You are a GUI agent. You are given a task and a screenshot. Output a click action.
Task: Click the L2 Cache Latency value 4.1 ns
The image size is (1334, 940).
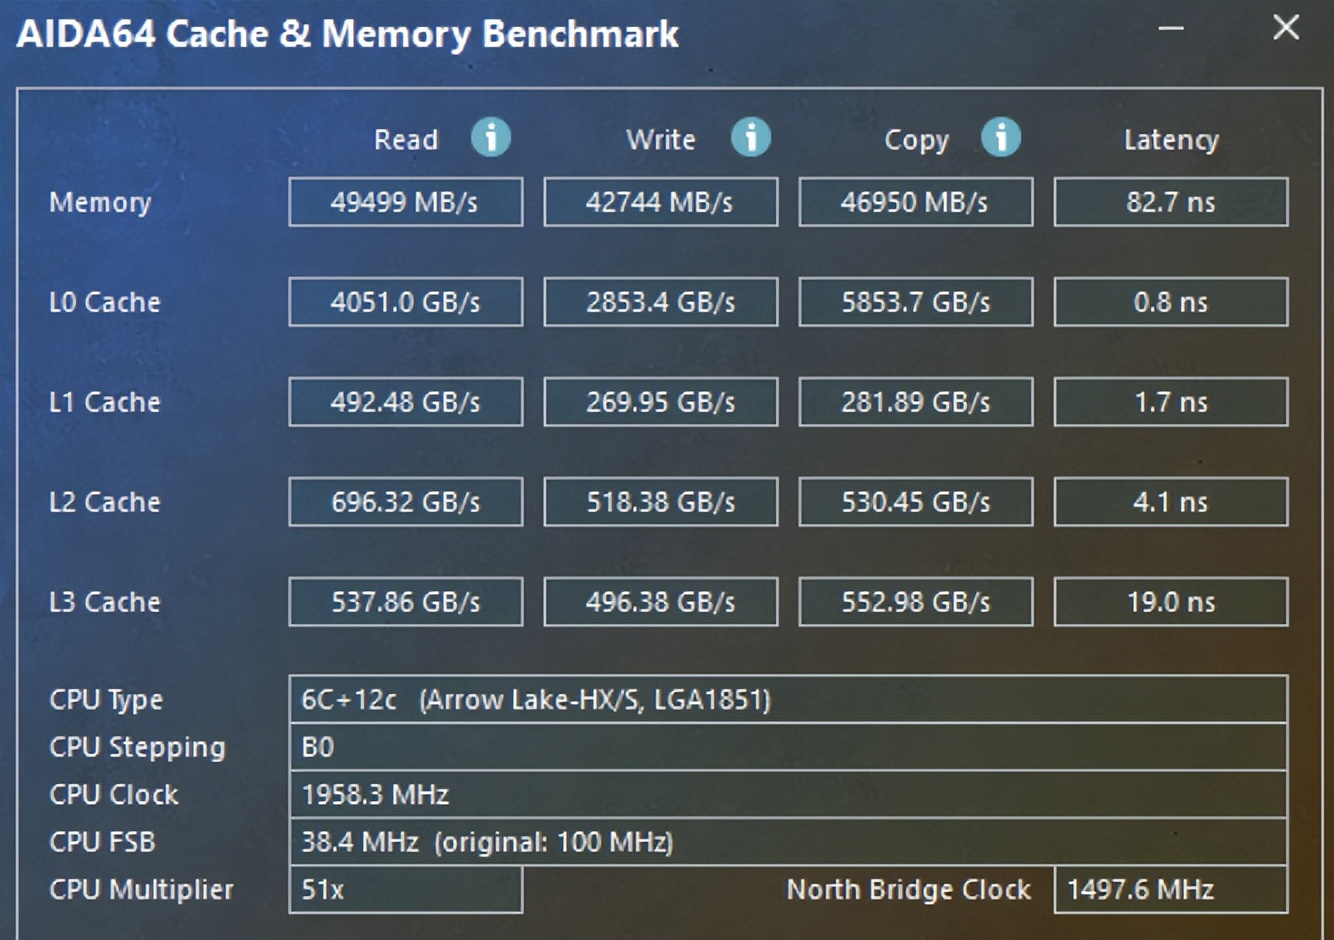click(1170, 501)
